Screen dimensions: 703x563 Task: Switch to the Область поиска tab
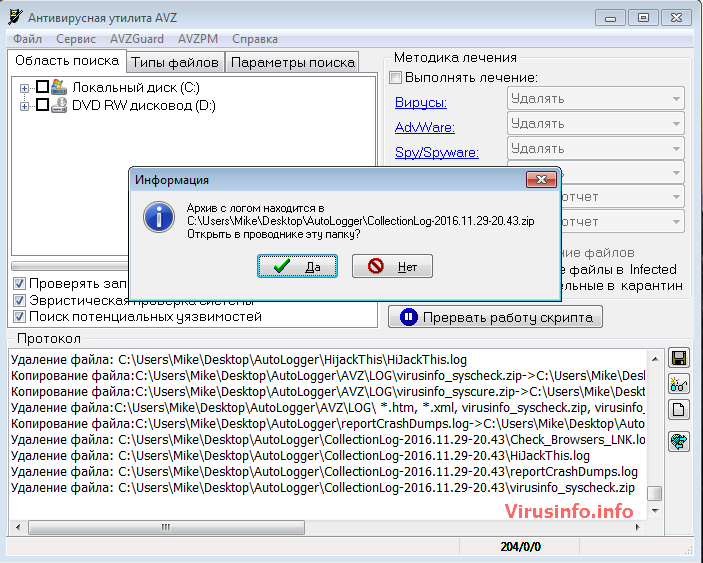[67, 61]
